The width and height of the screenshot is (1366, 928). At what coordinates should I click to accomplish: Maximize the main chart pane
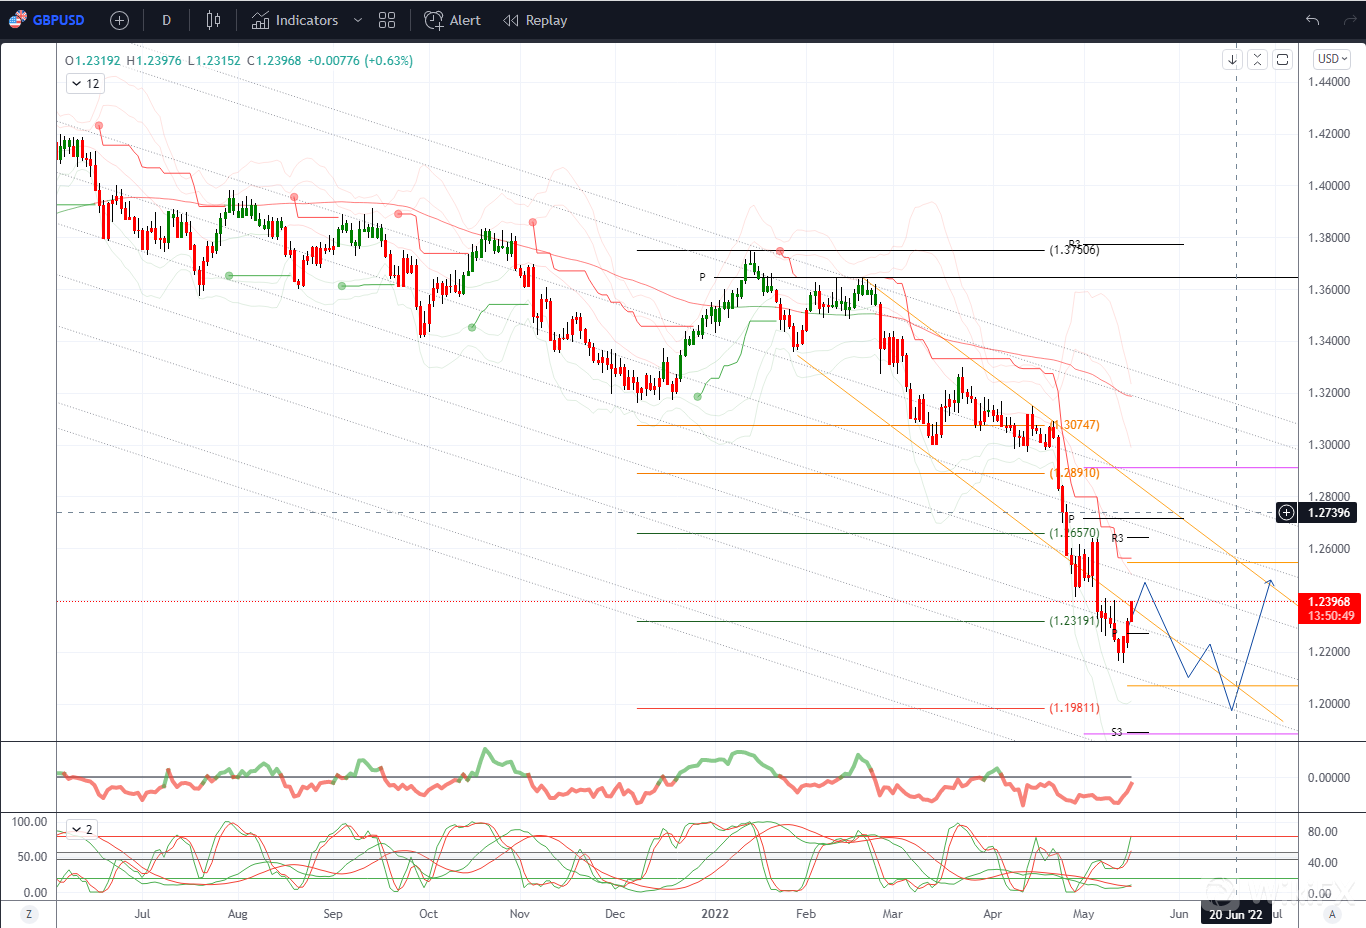click(1282, 60)
